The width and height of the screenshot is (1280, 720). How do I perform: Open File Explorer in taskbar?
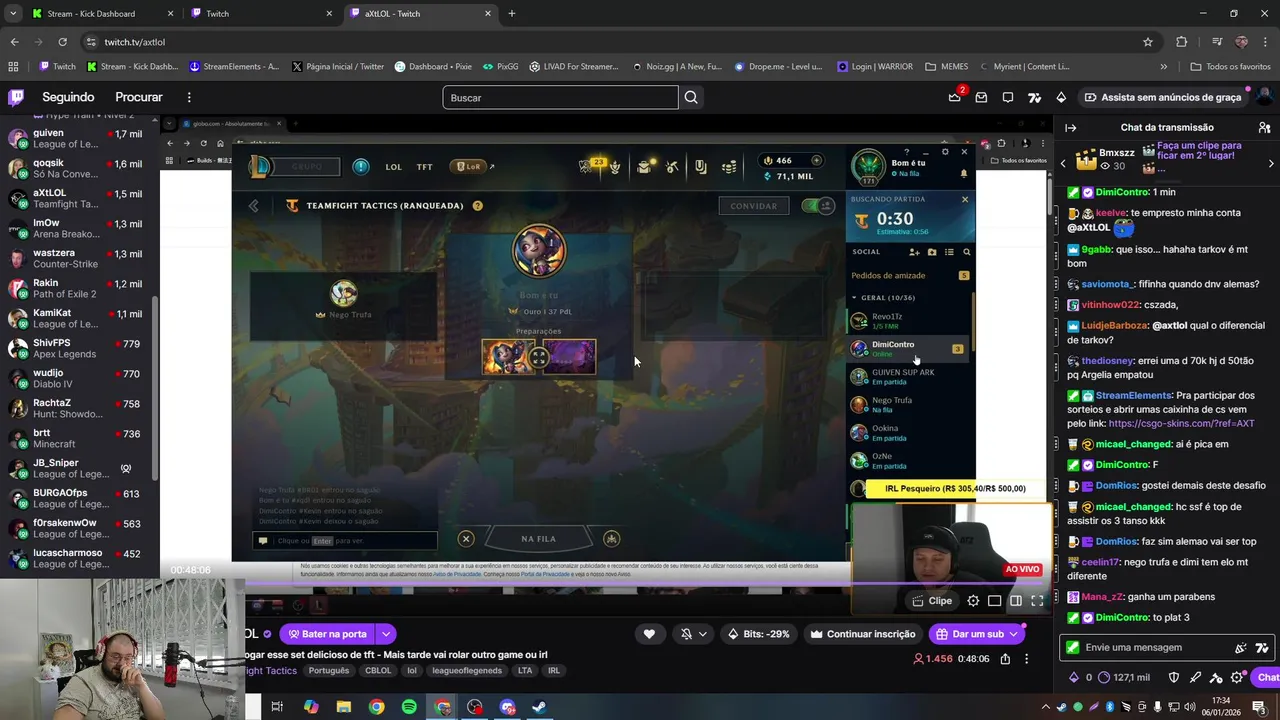click(x=344, y=707)
